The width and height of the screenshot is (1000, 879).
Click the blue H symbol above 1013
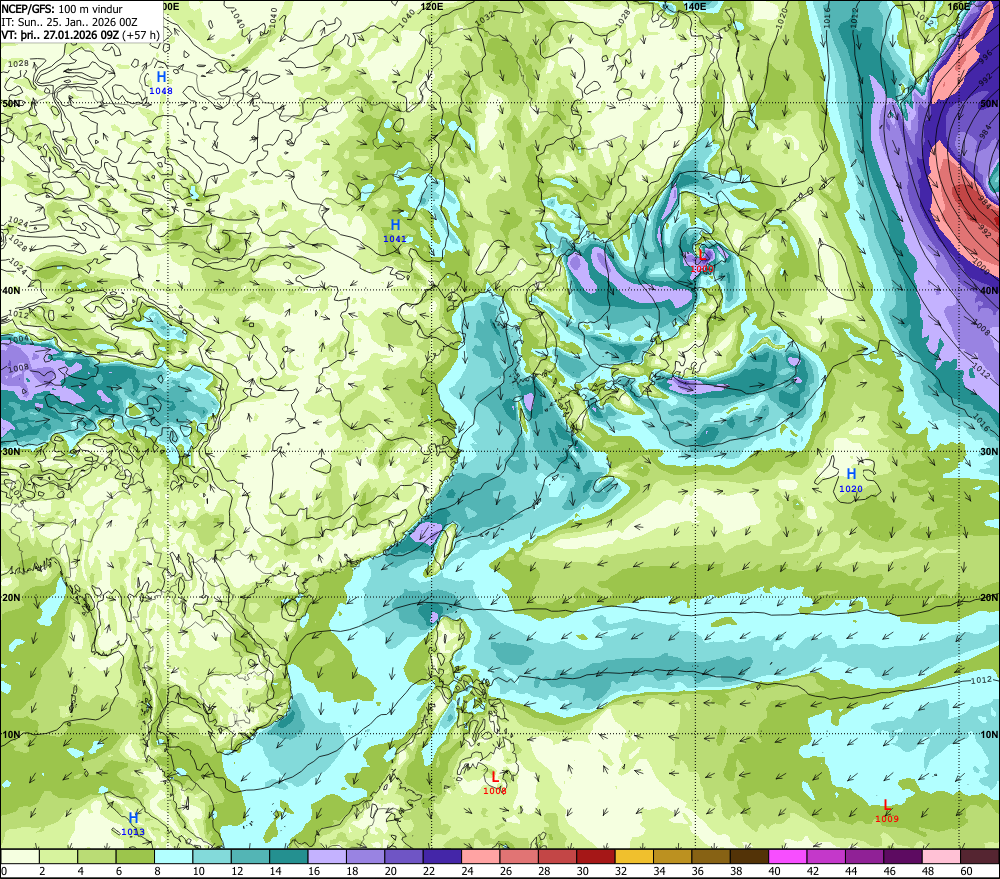tap(133, 818)
